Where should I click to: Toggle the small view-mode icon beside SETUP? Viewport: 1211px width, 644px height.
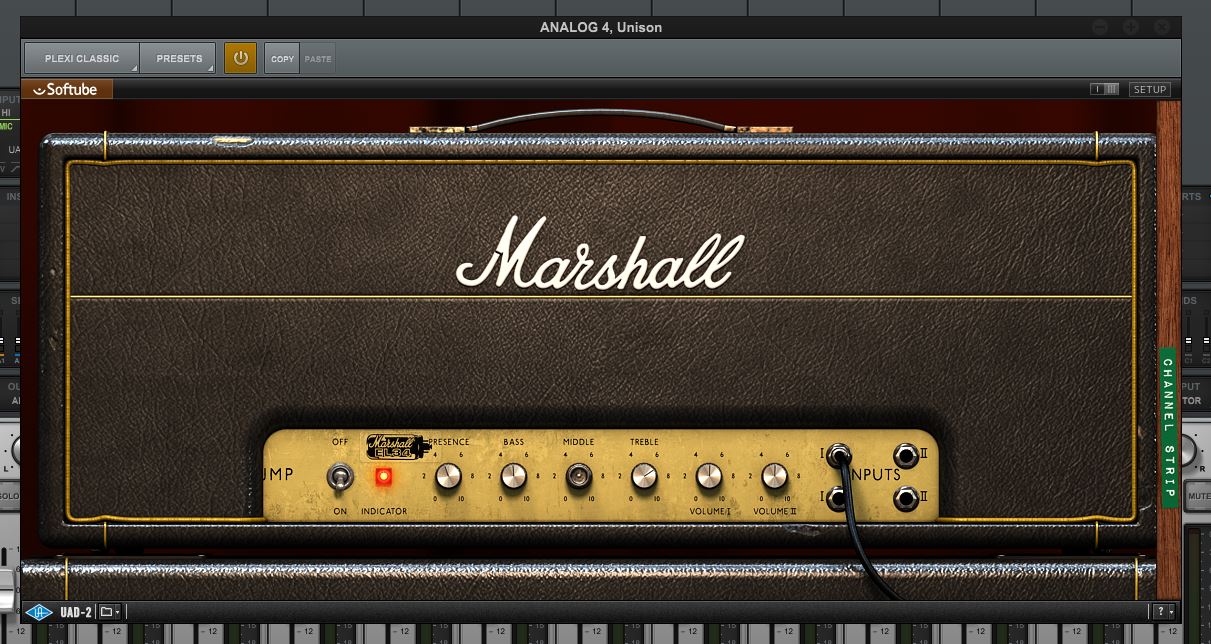pyautogui.click(x=1105, y=89)
